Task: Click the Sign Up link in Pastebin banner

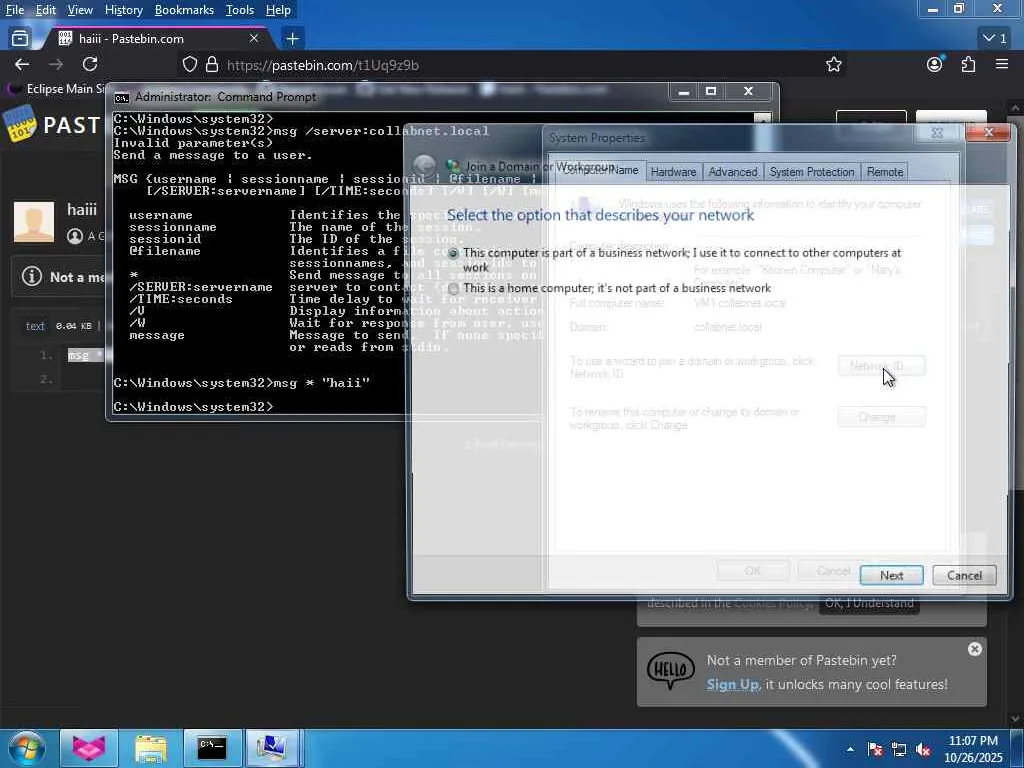Action: [x=732, y=684]
